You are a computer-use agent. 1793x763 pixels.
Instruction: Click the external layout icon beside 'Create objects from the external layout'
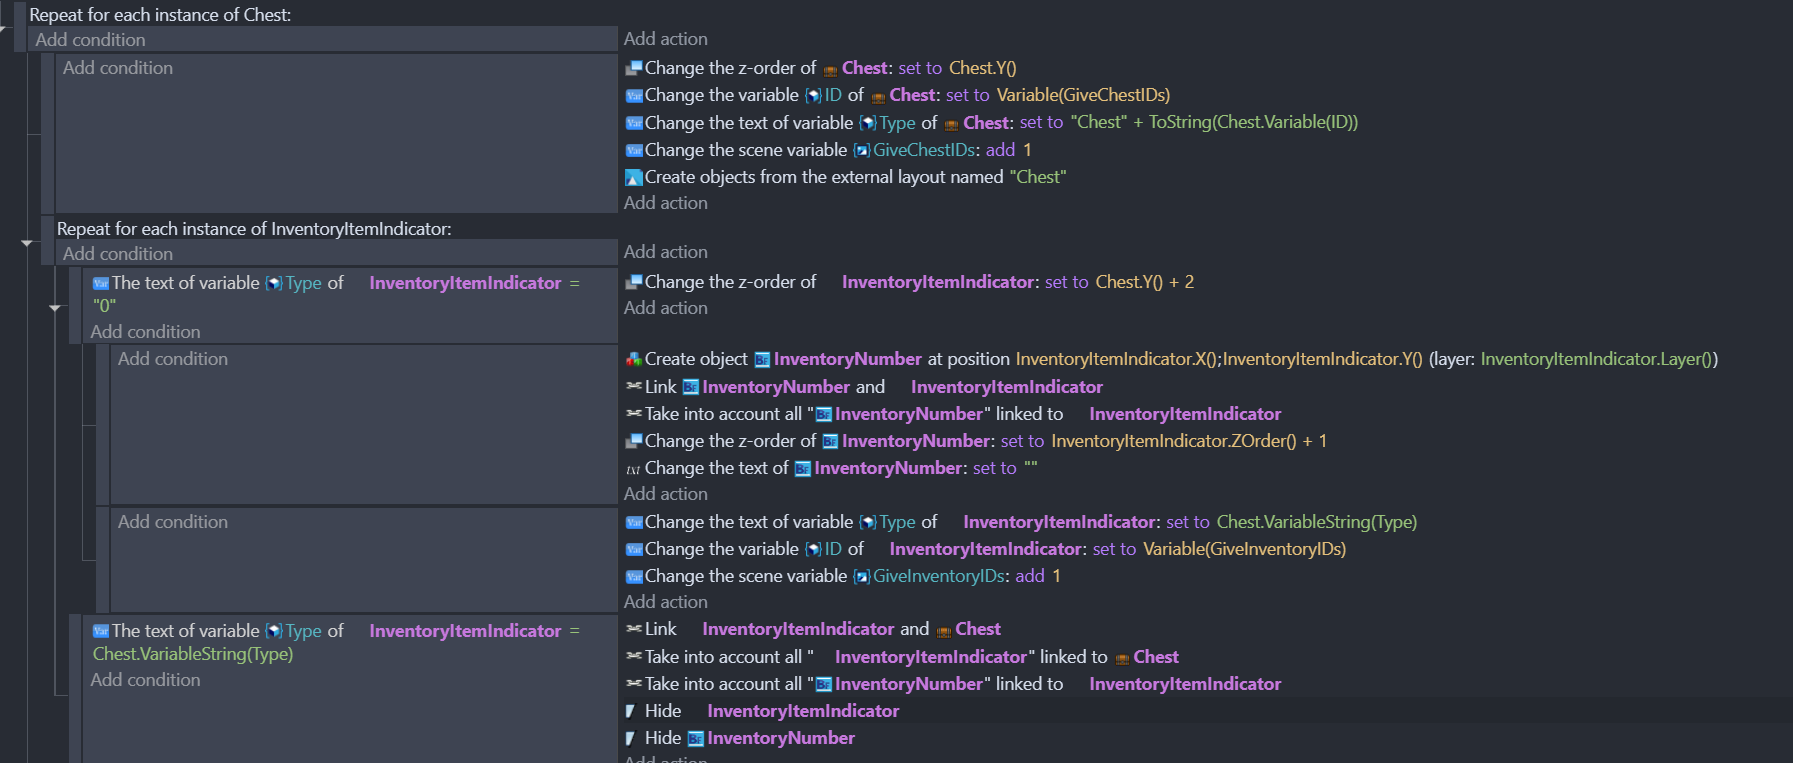(633, 177)
